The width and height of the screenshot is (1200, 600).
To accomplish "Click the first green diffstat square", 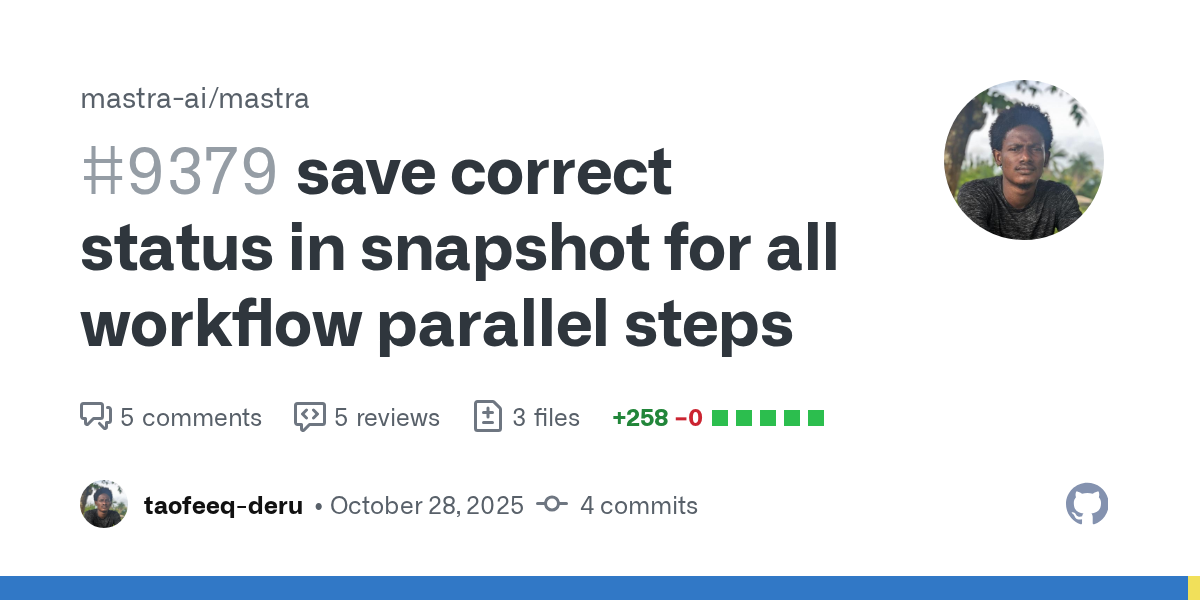I will click(719, 417).
